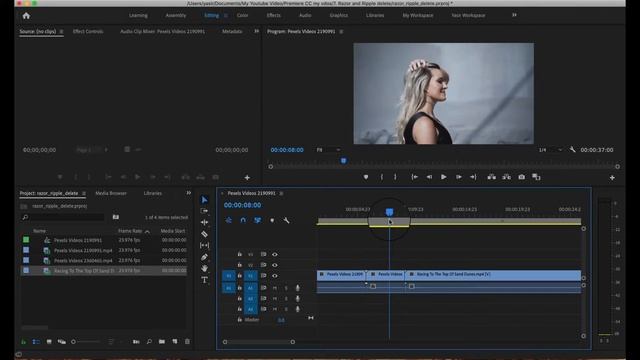Open timeline sequence panel menu
Screen dimensions: 640x360
pyautogui.click(x=281, y=193)
